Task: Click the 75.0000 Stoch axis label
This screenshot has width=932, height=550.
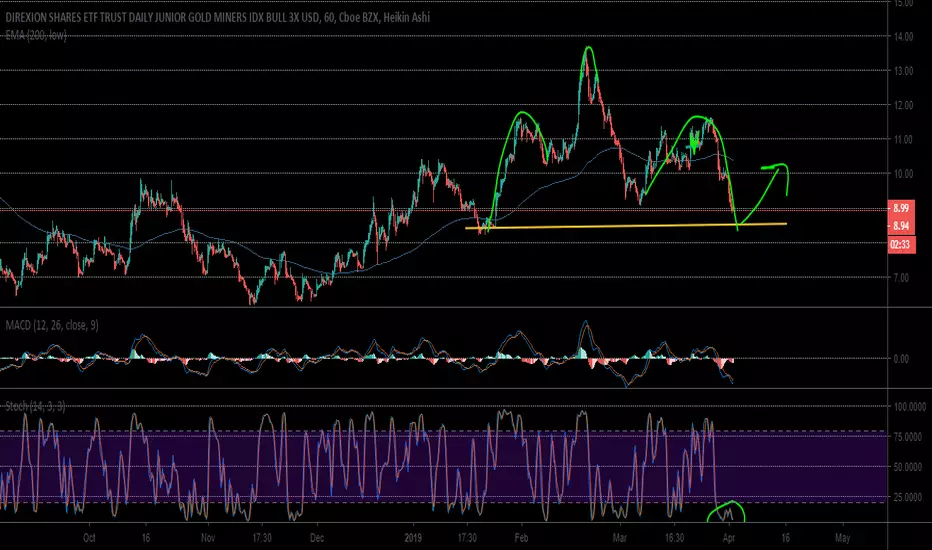Action: 909,436
